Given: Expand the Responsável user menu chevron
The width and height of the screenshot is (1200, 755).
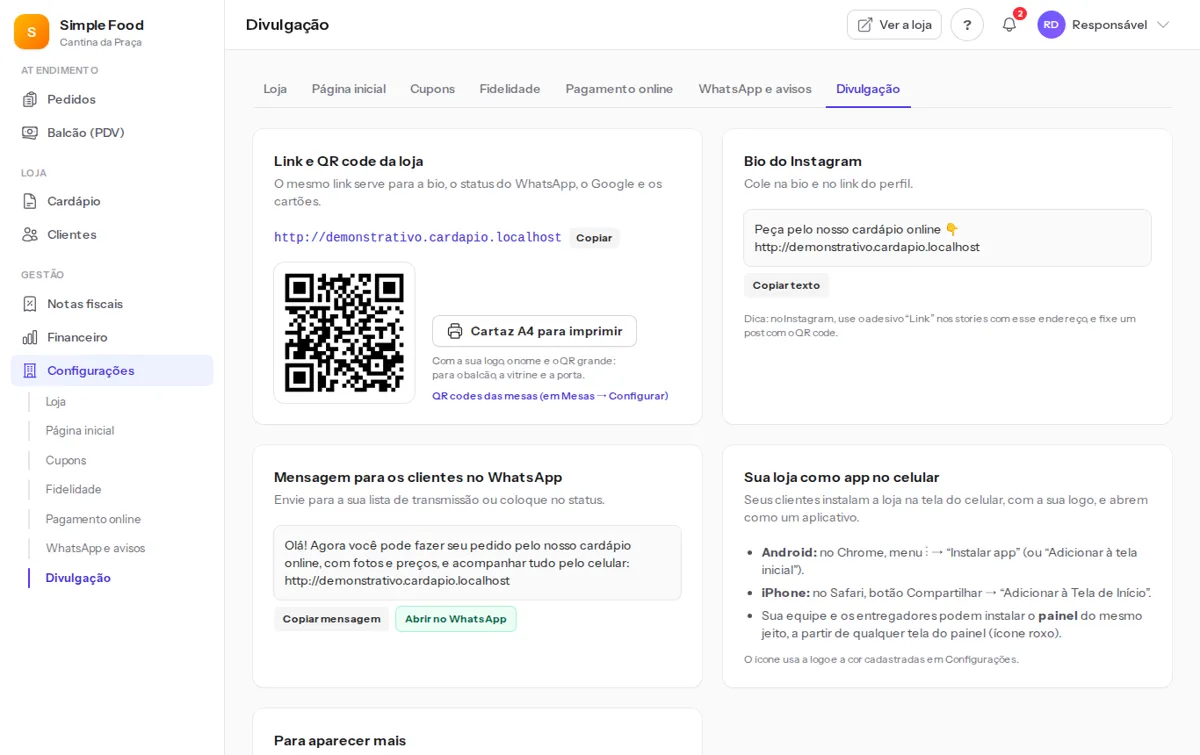Looking at the screenshot, I should point(1163,25).
